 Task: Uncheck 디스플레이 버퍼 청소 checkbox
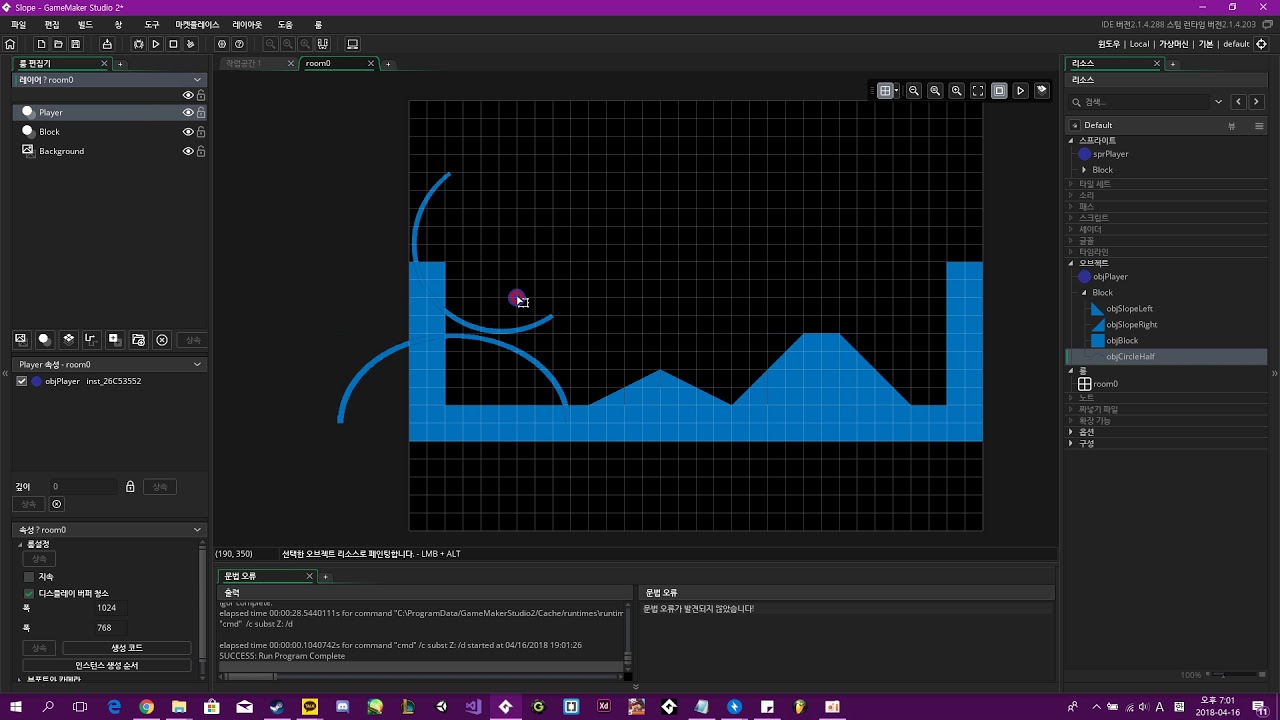click(29, 593)
